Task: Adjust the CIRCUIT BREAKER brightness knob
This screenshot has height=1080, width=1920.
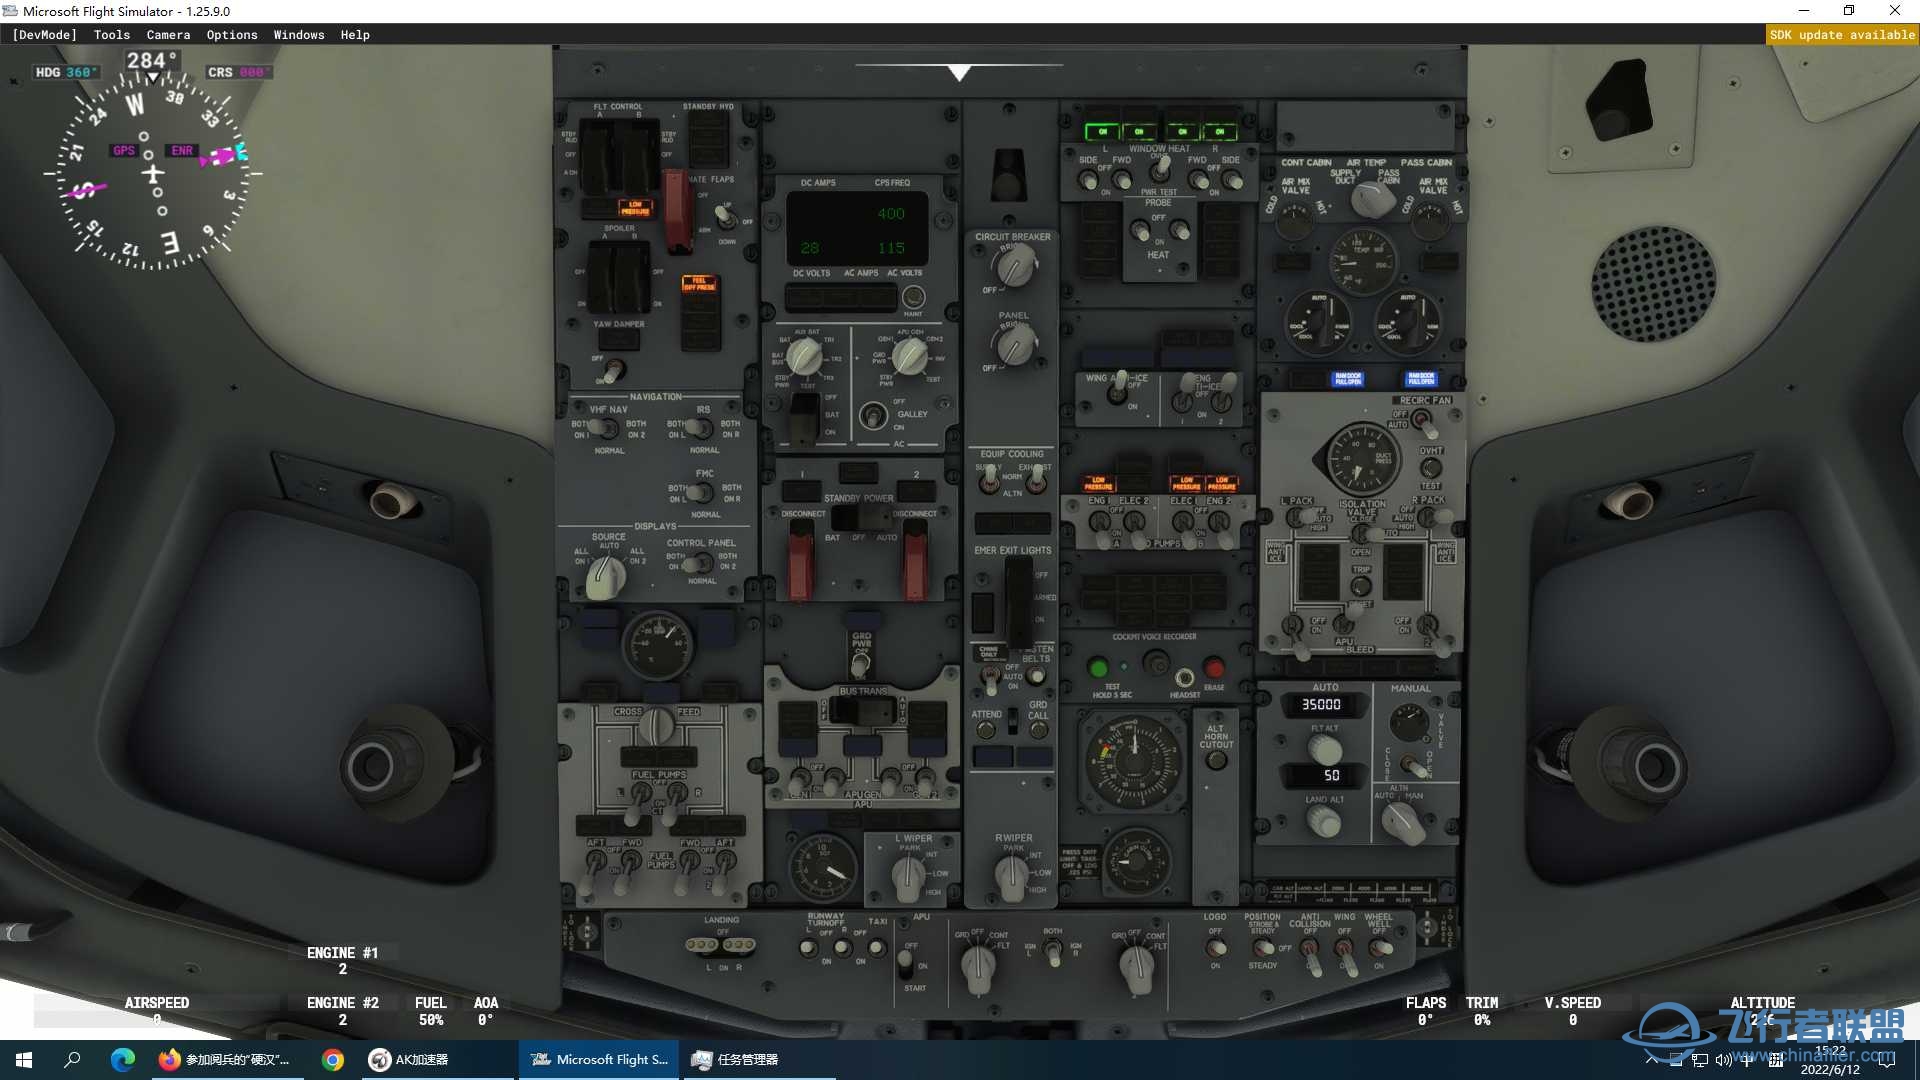Action: coord(1016,266)
